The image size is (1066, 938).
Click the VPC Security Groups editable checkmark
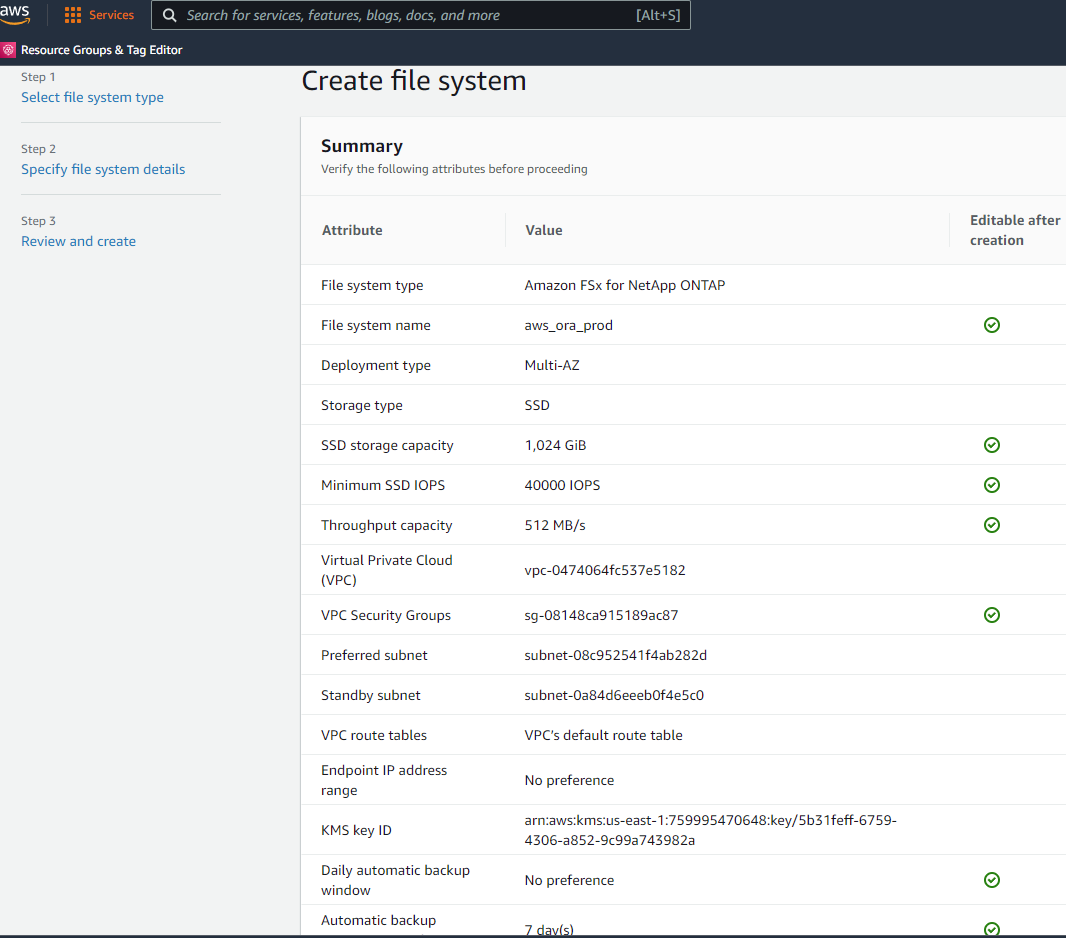992,615
